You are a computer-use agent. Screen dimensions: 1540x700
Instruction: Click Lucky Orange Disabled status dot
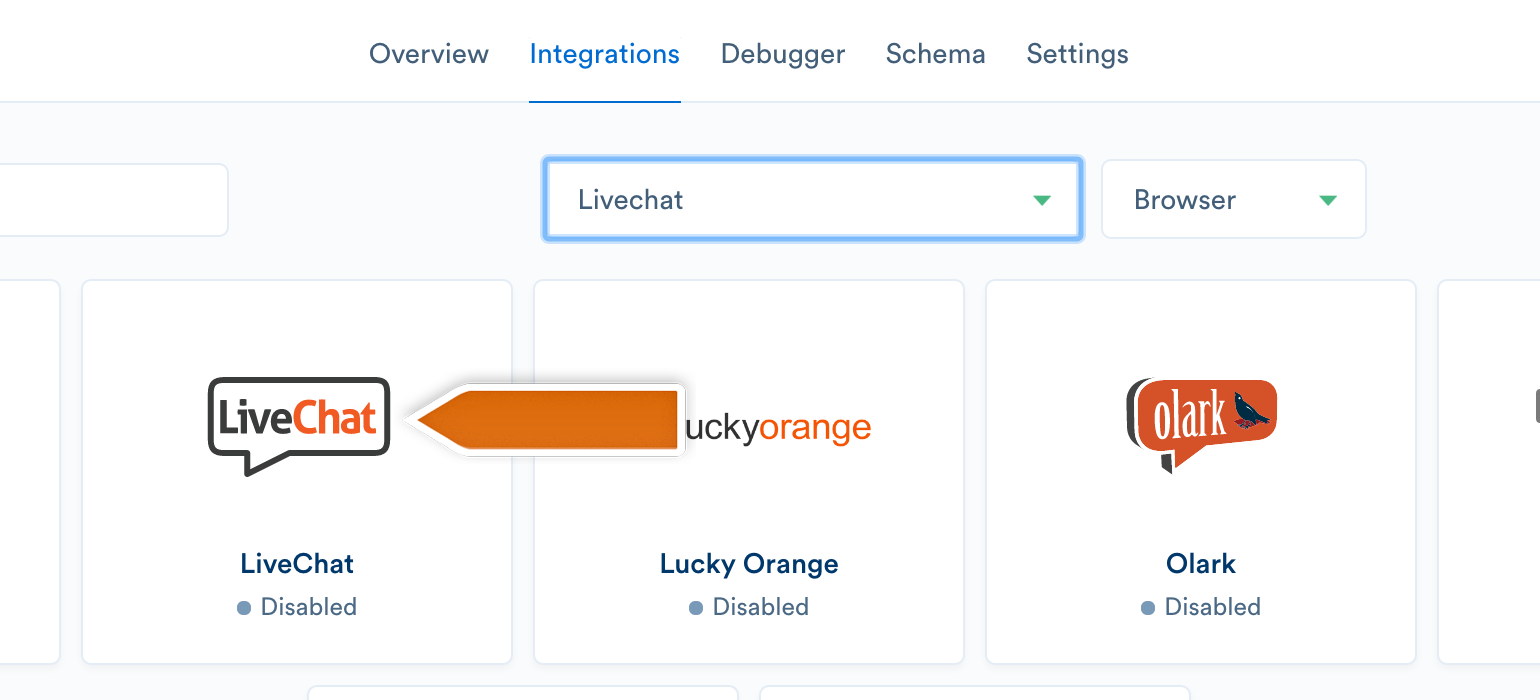pos(695,607)
